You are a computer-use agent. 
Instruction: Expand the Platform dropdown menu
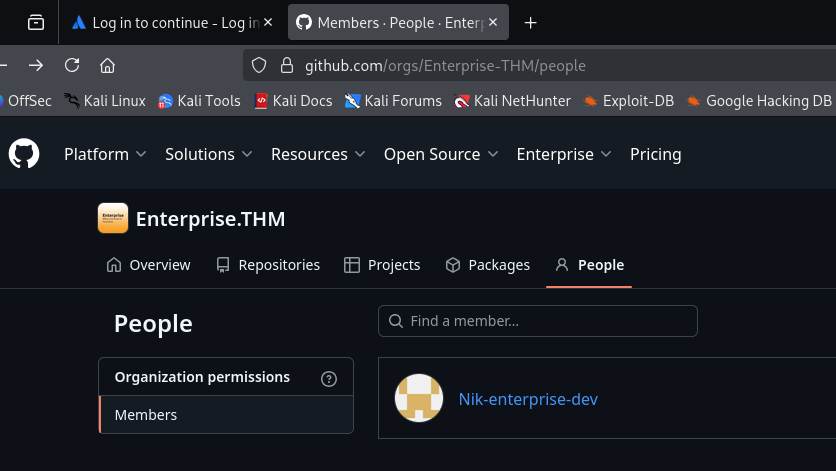coord(105,154)
